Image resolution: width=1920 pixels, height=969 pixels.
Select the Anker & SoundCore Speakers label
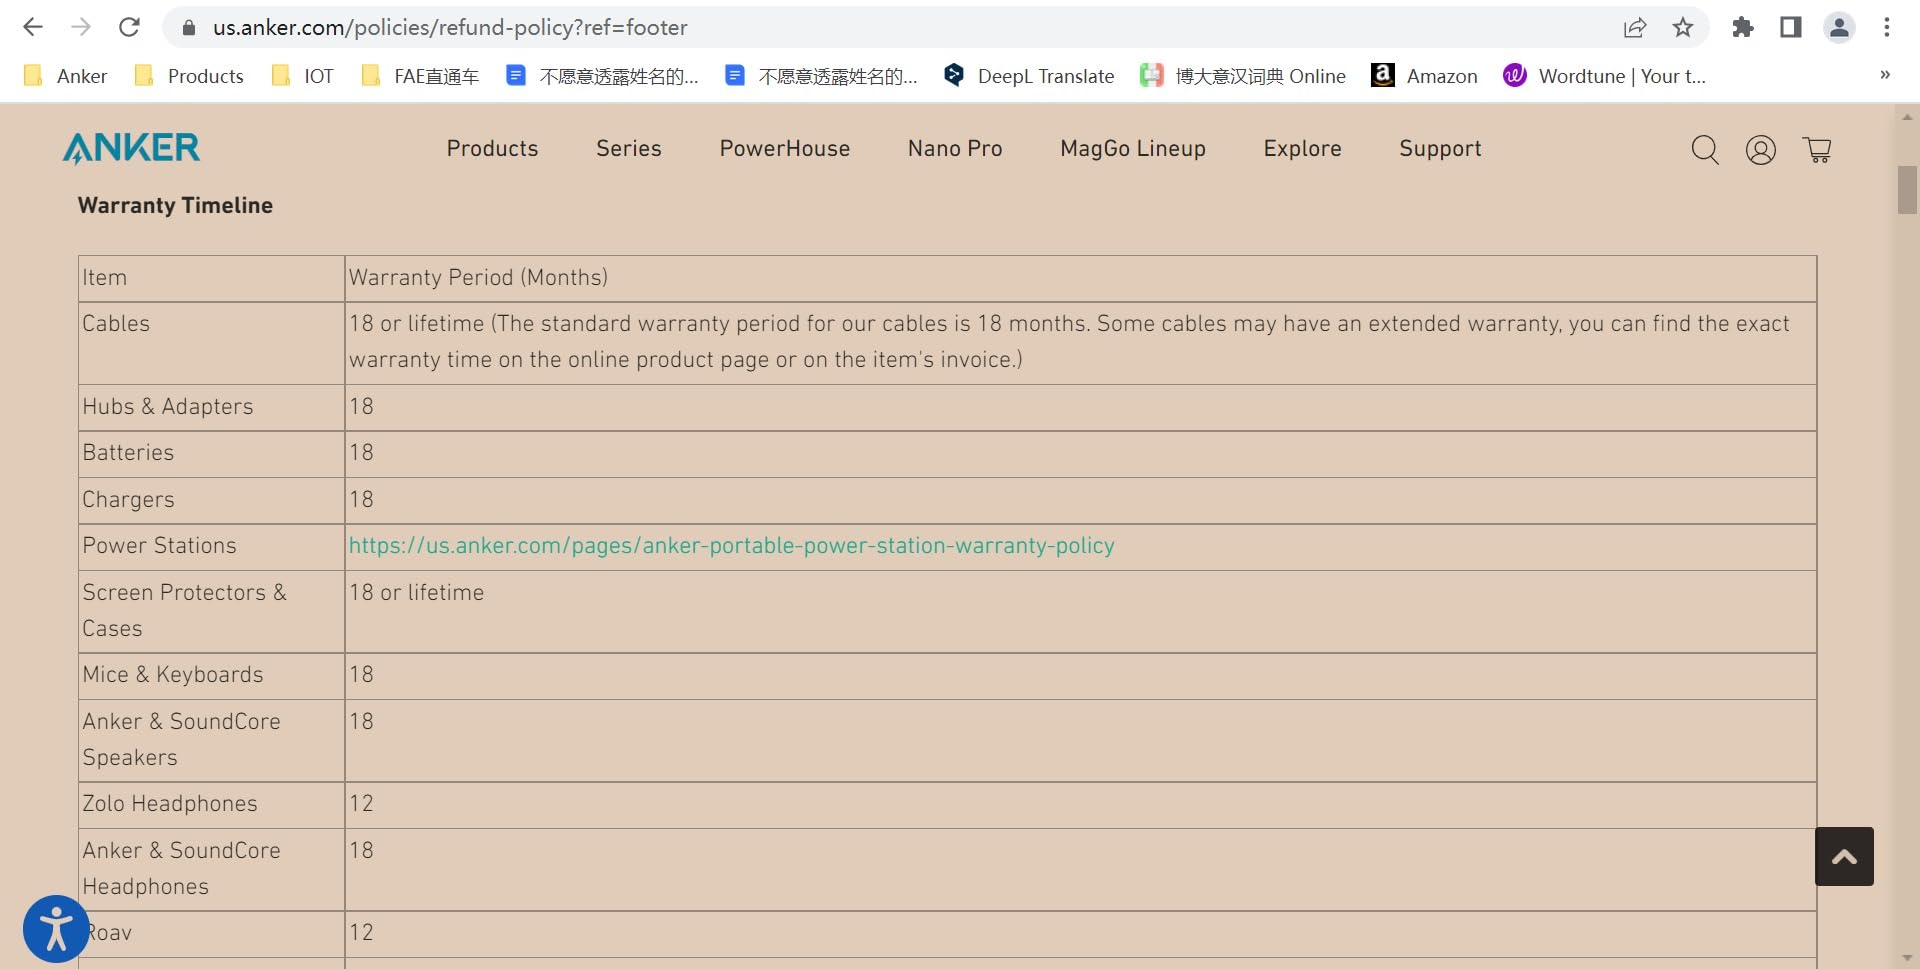point(181,740)
